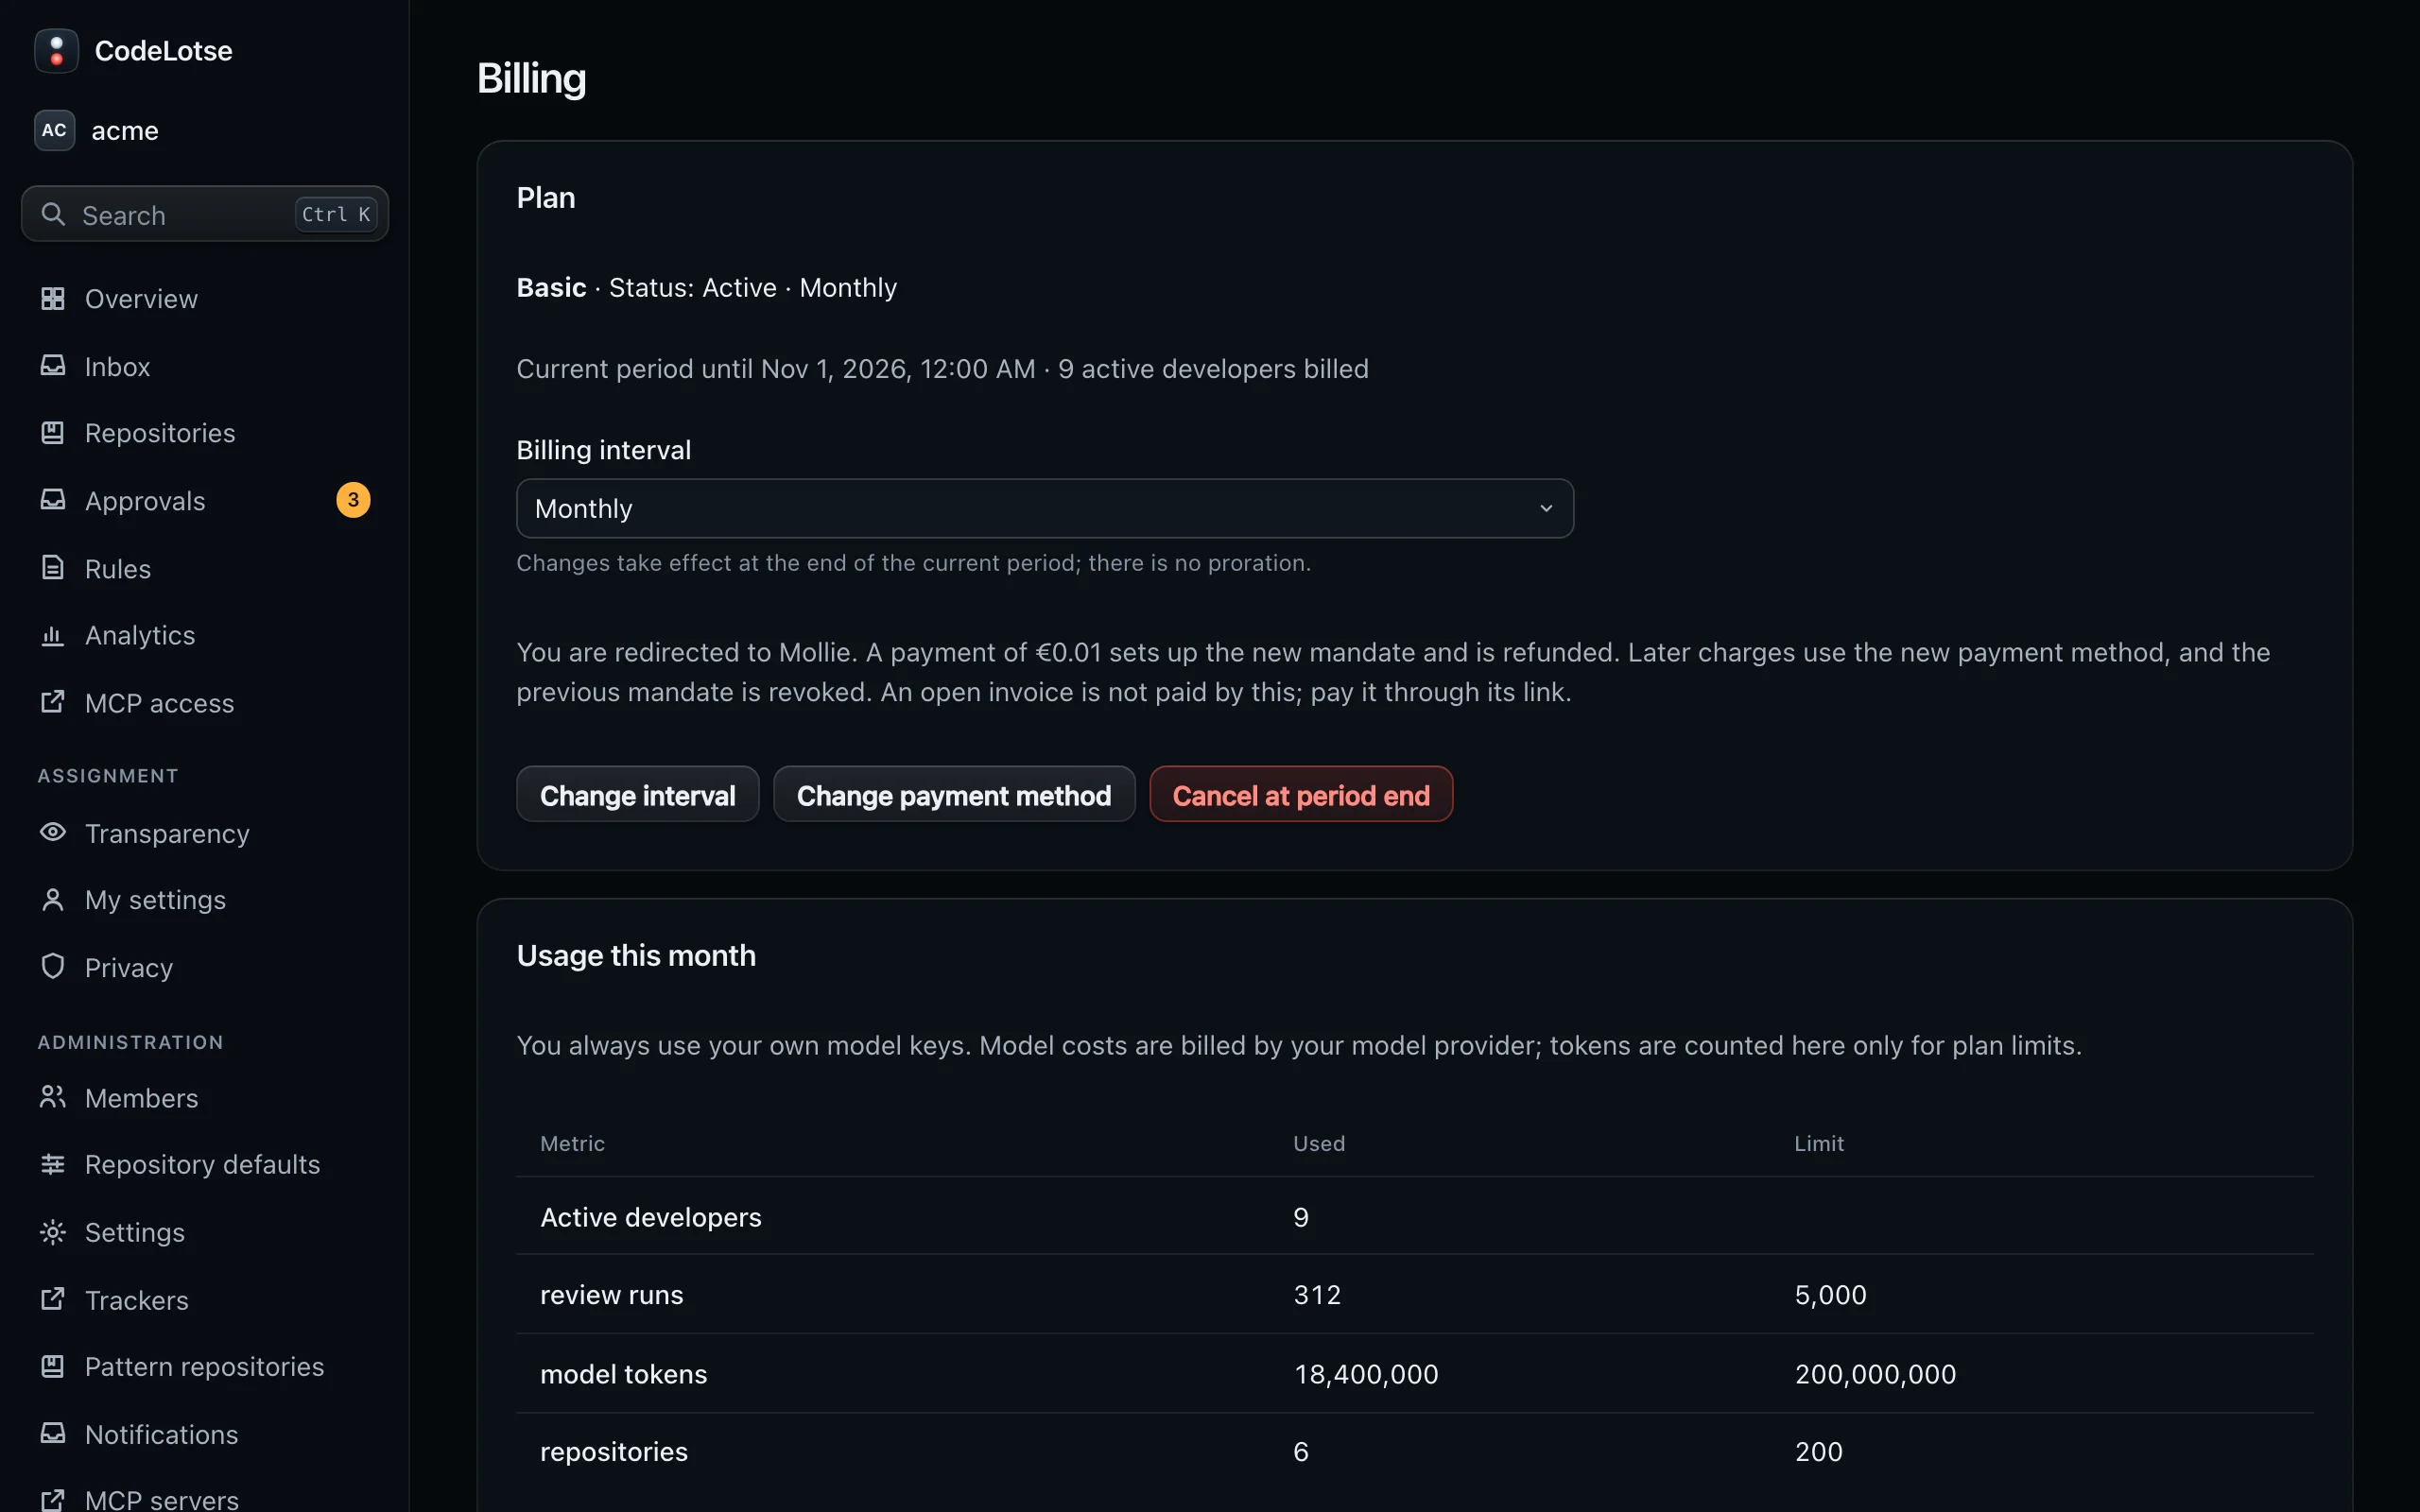Click the Repository defaults sliders icon

(x=53, y=1164)
